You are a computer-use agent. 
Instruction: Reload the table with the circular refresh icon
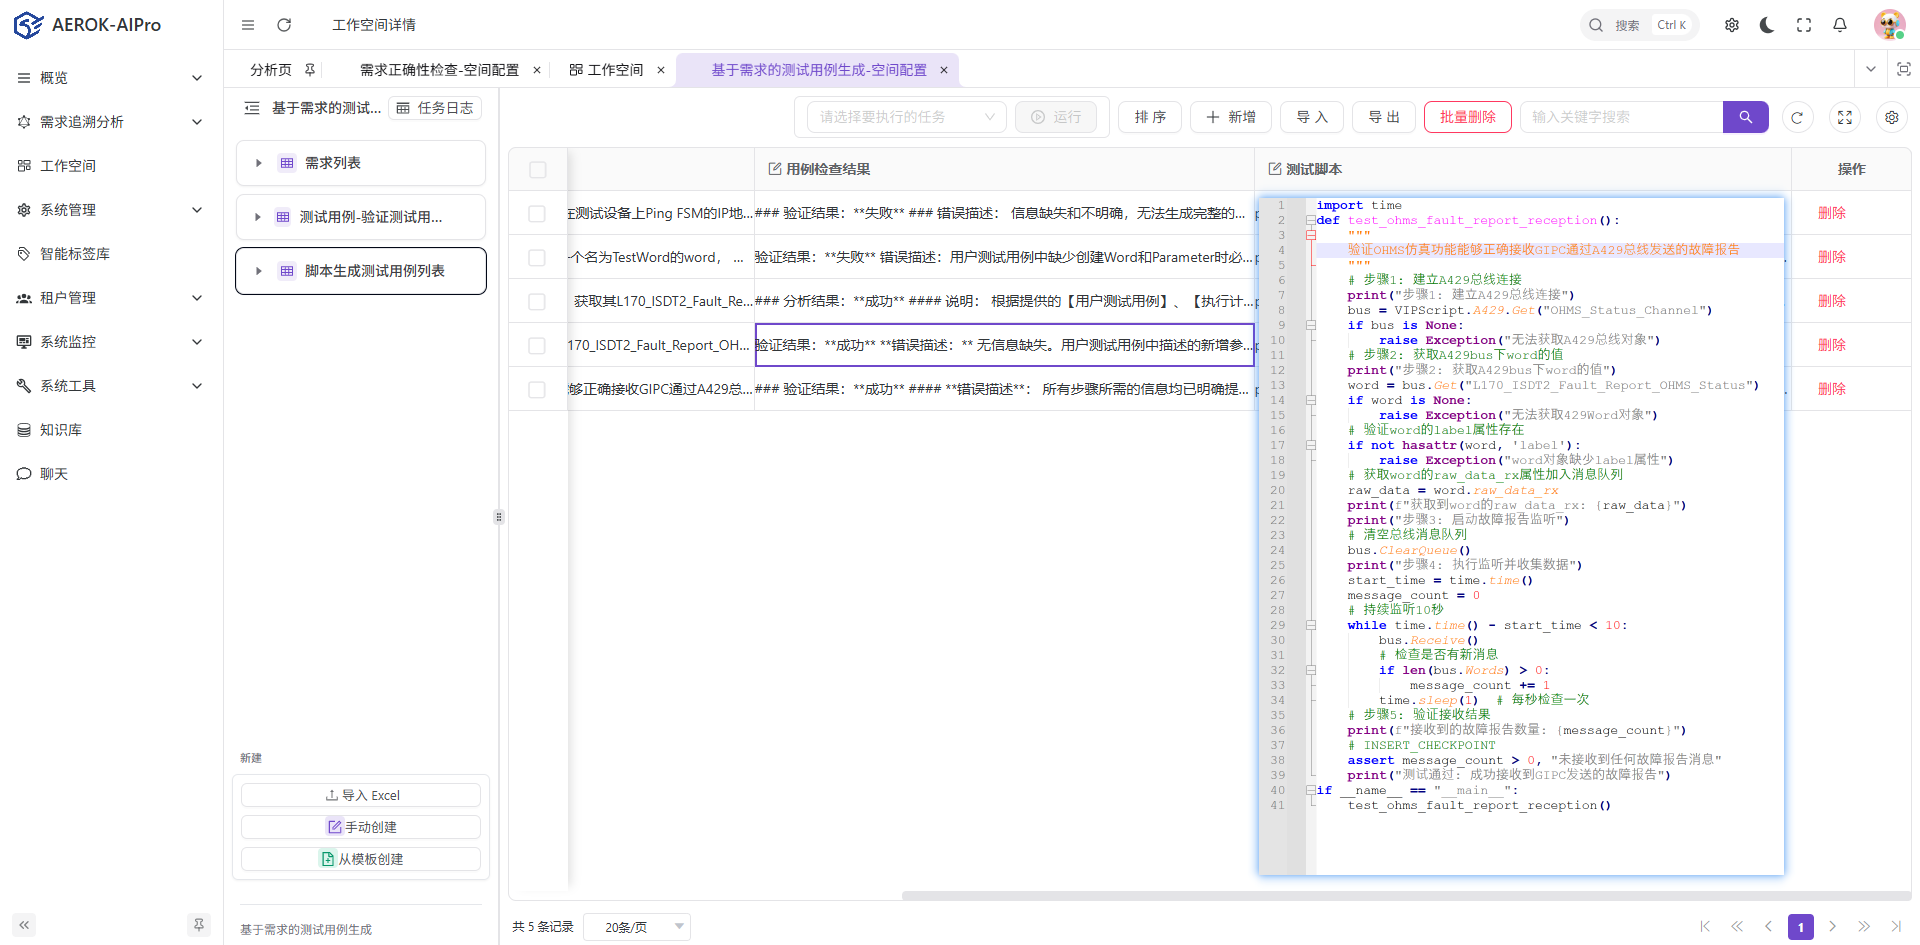[1797, 117]
